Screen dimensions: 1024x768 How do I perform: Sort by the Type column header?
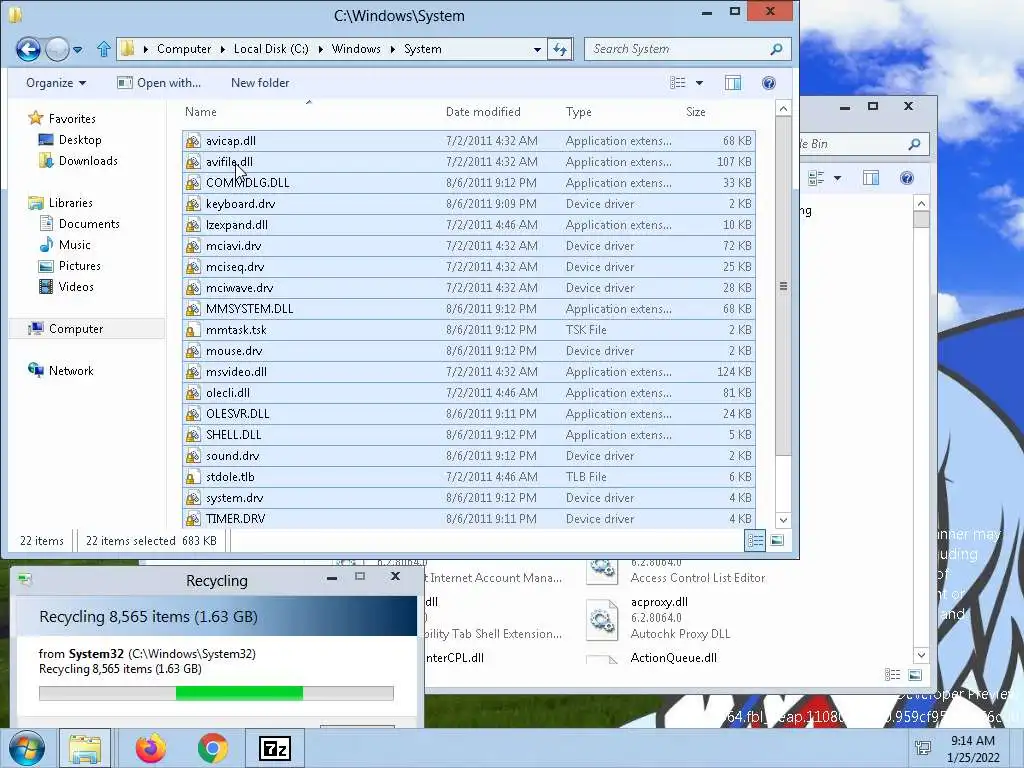(579, 112)
